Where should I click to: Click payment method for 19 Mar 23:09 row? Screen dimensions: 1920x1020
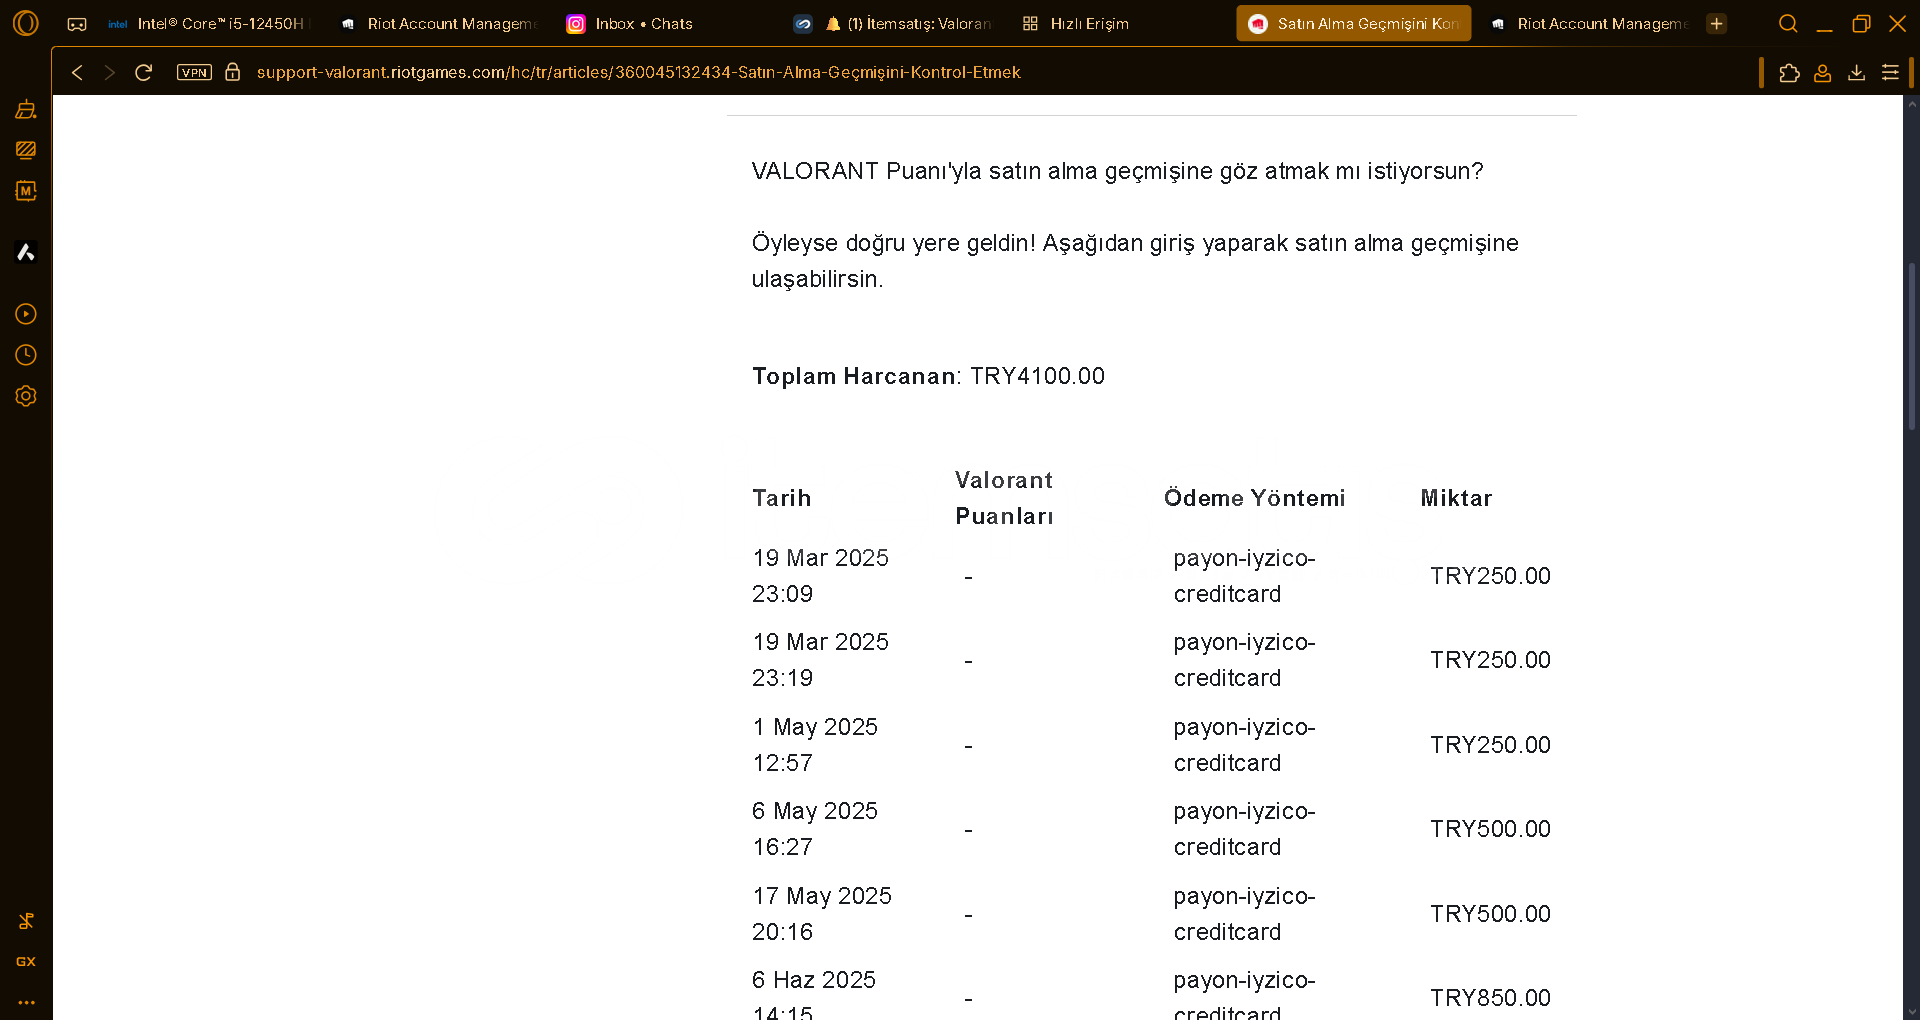pos(1245,576)
